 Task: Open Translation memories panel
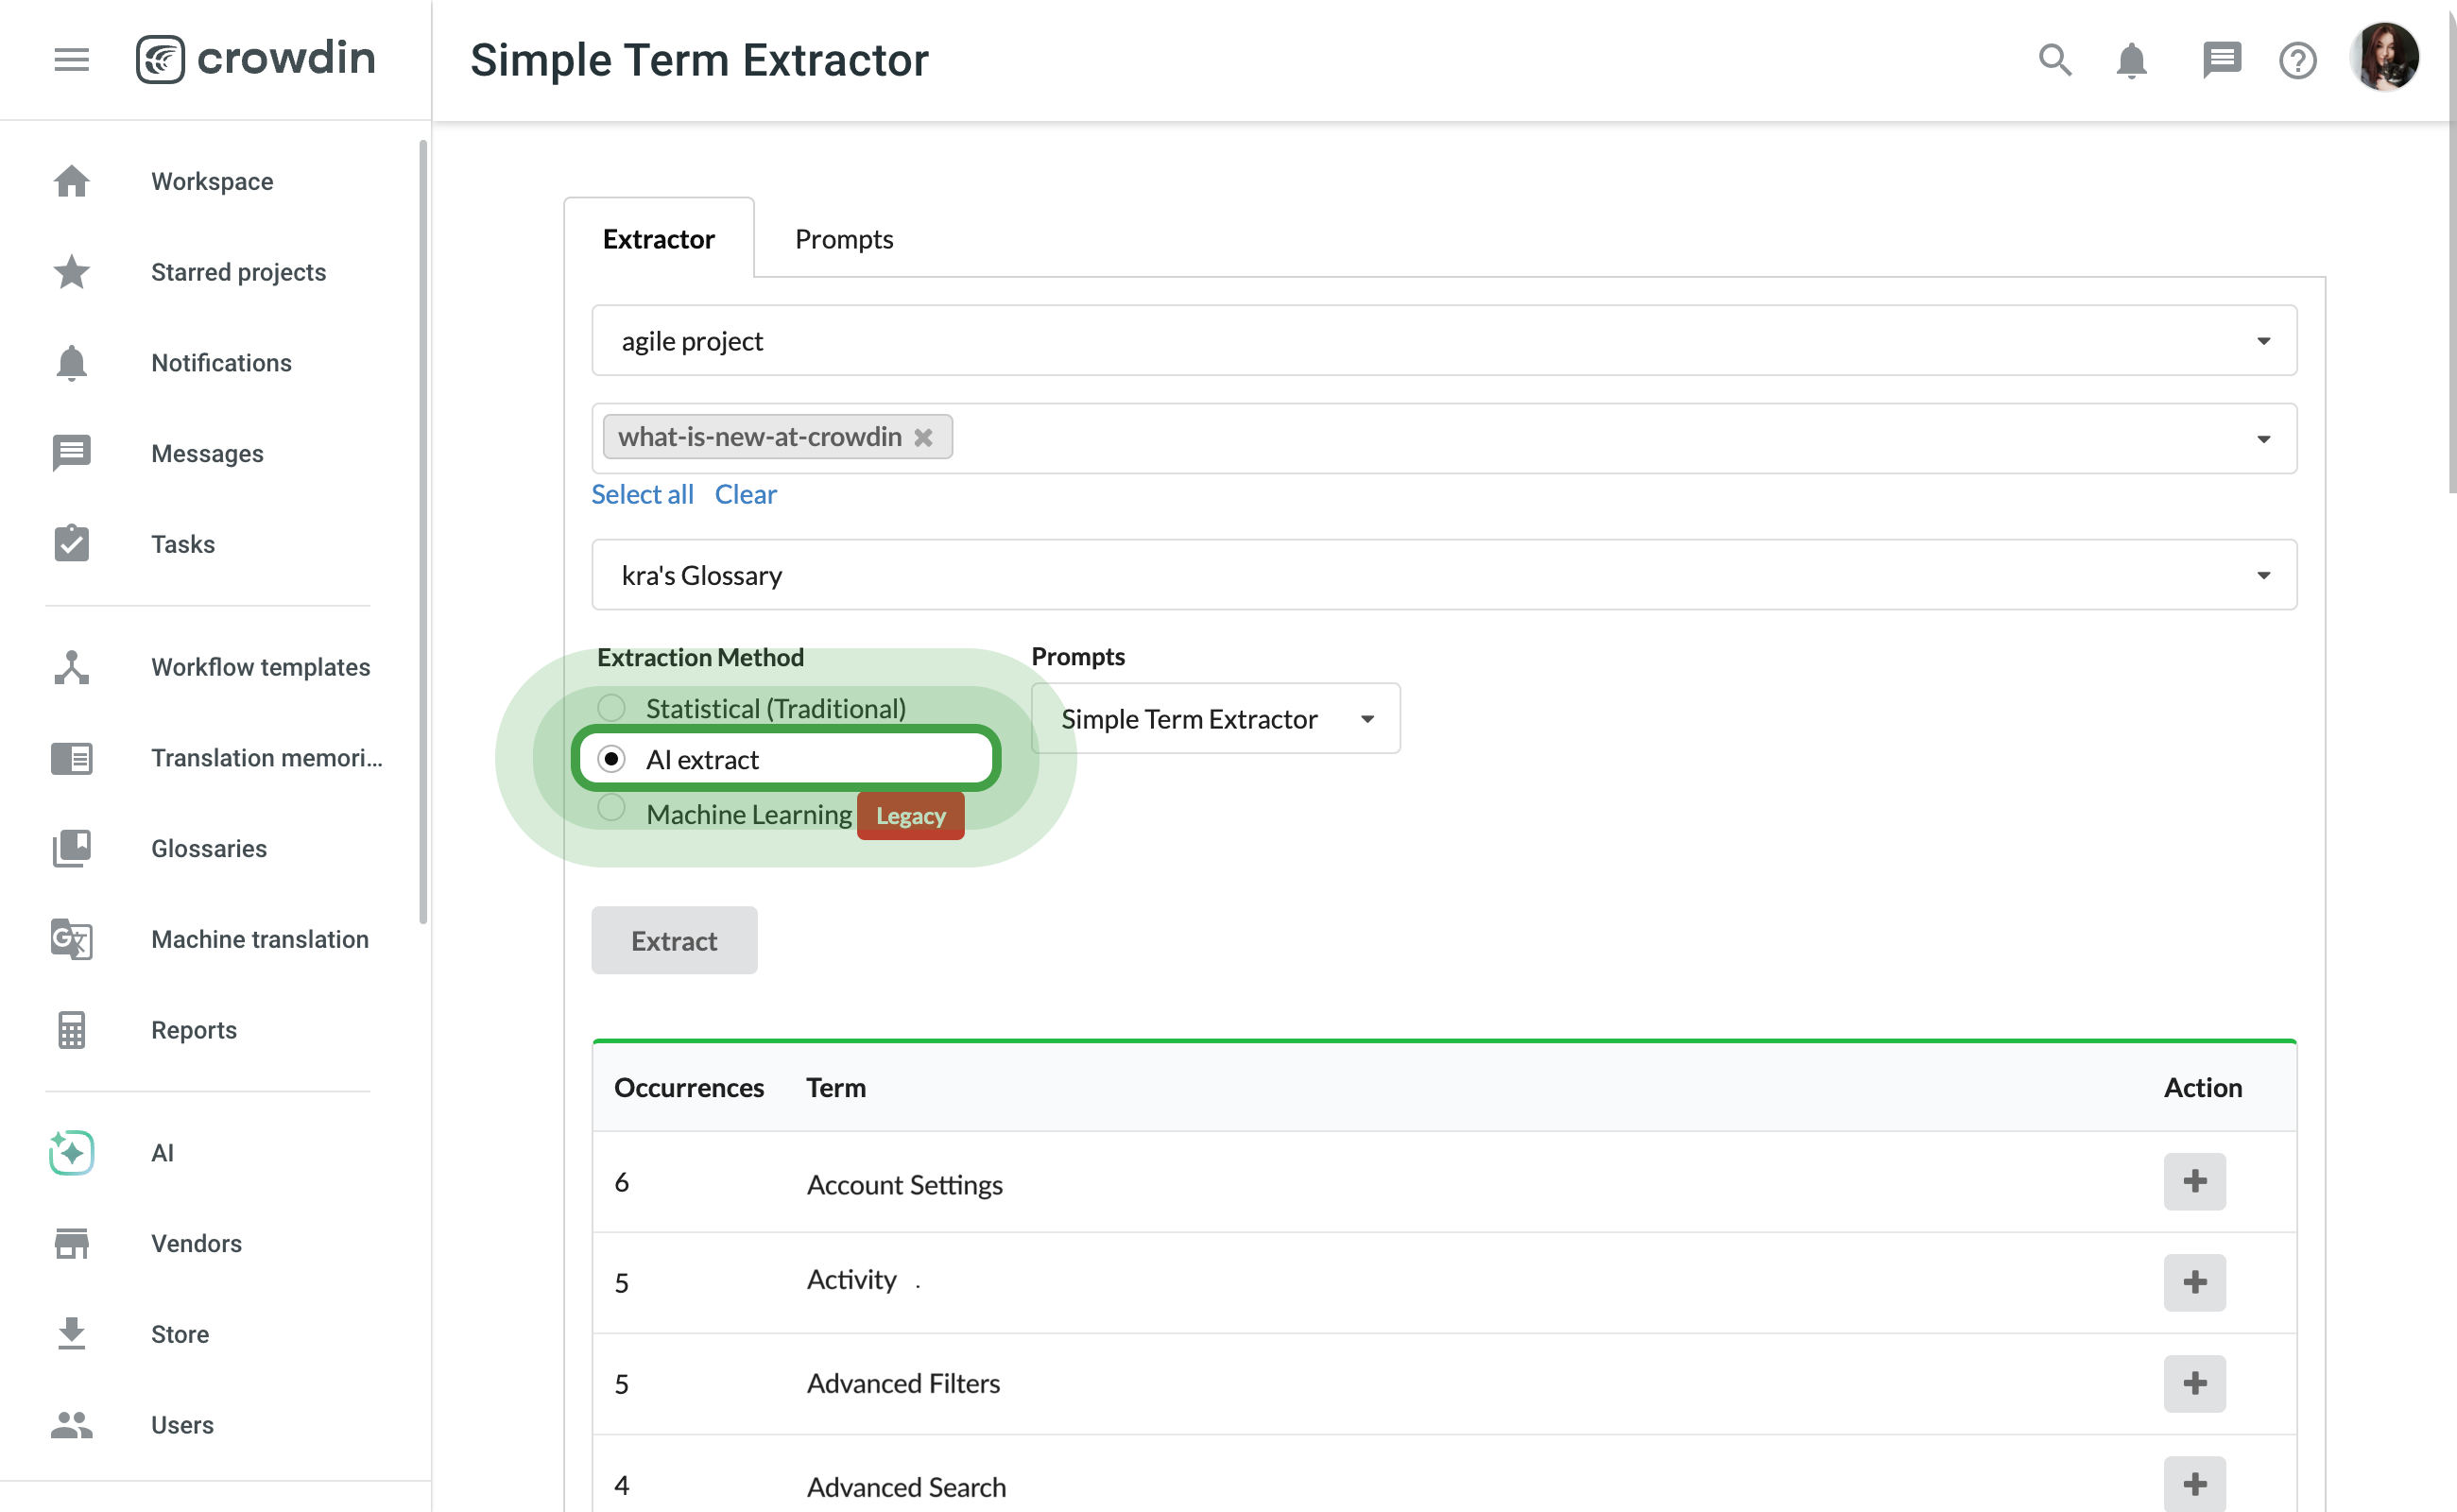click(266, 758)
